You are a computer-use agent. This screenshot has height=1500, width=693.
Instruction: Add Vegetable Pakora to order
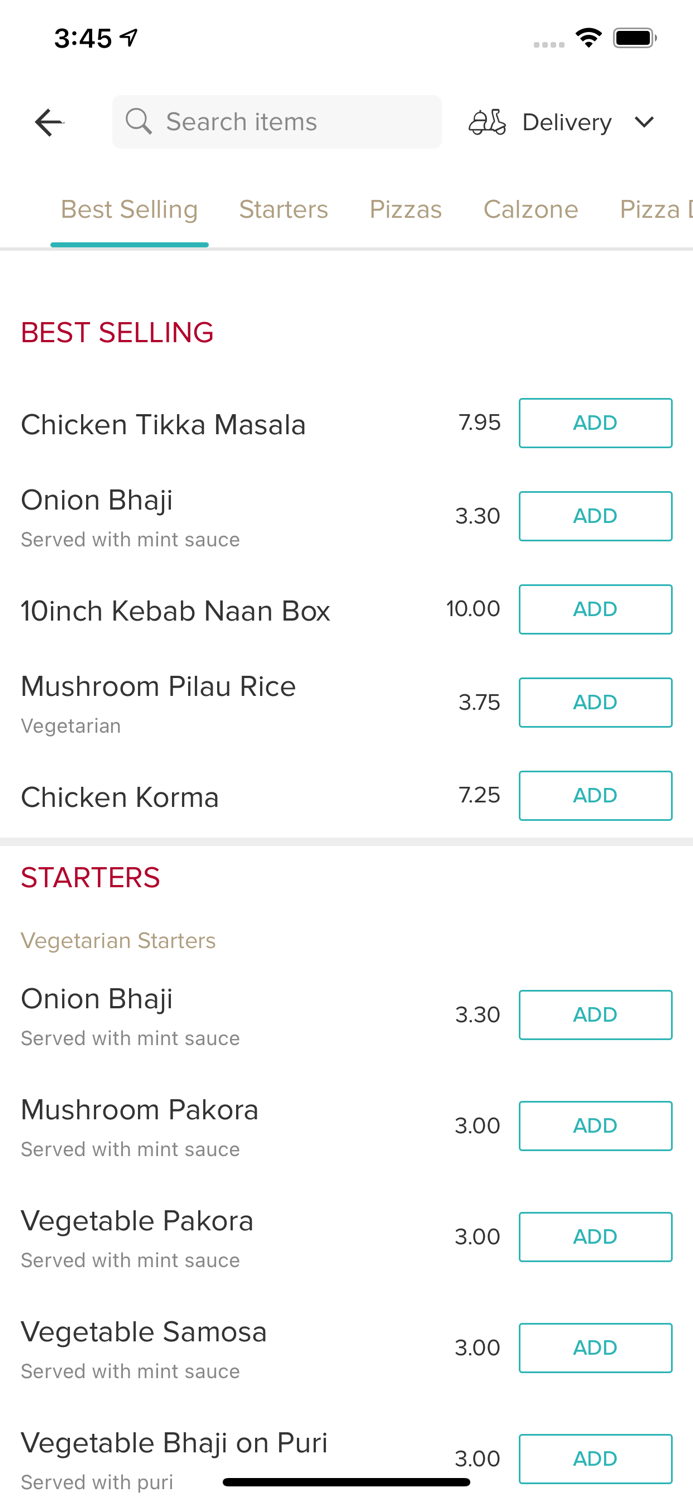coord(595,1236)
